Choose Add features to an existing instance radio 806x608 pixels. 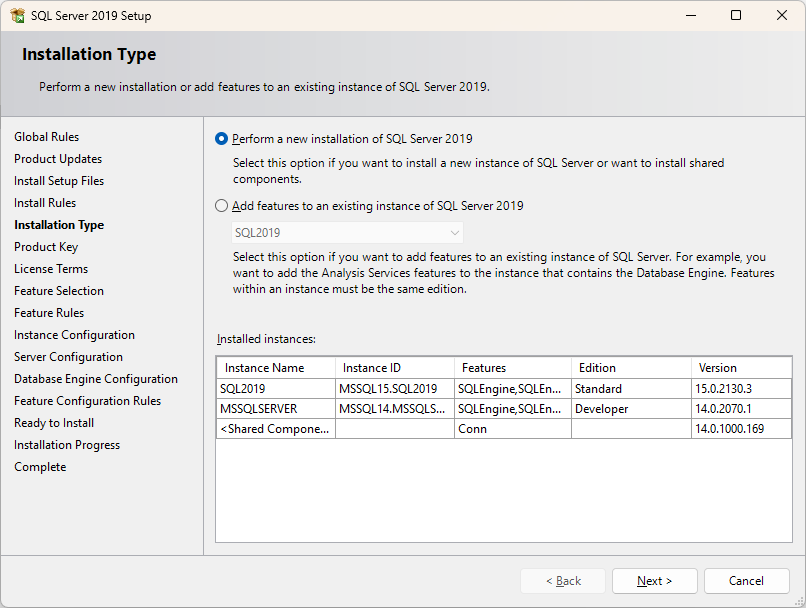(221, 206)
